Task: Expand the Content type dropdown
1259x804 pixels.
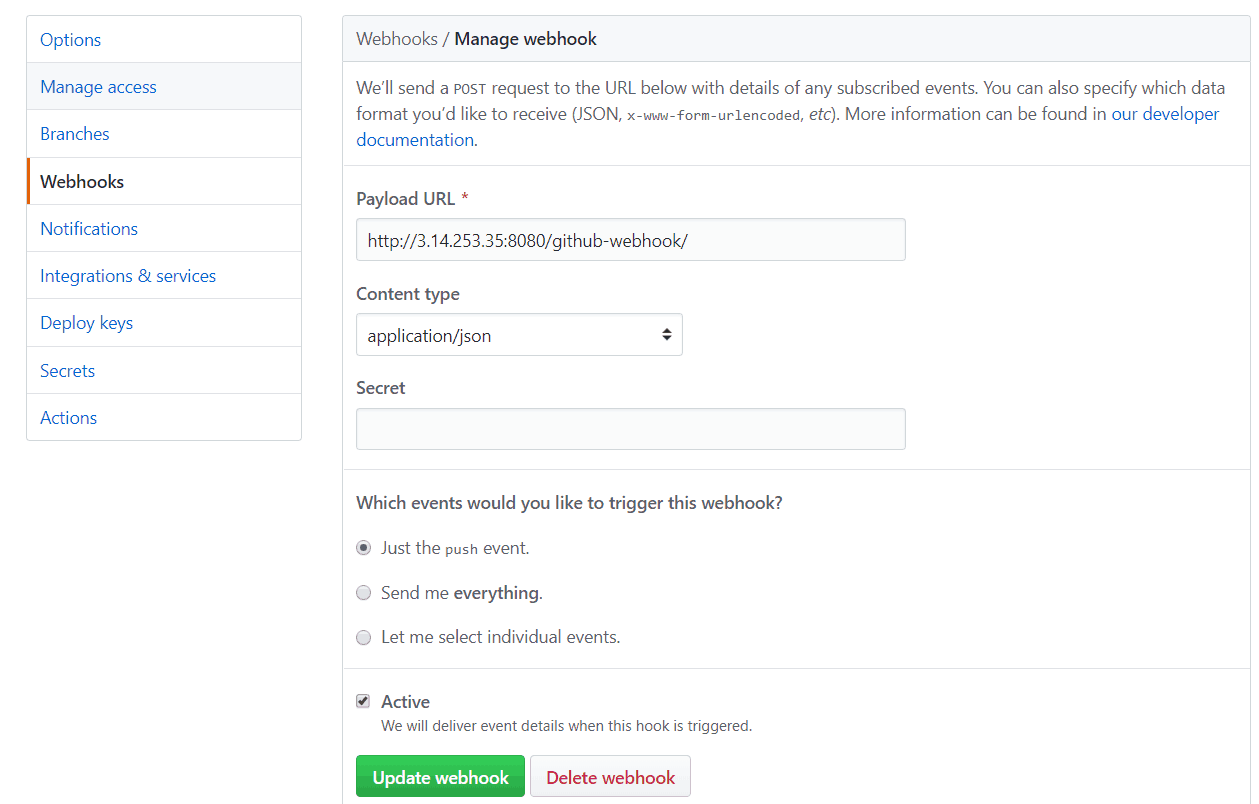Action: click(x=519, y=336)
